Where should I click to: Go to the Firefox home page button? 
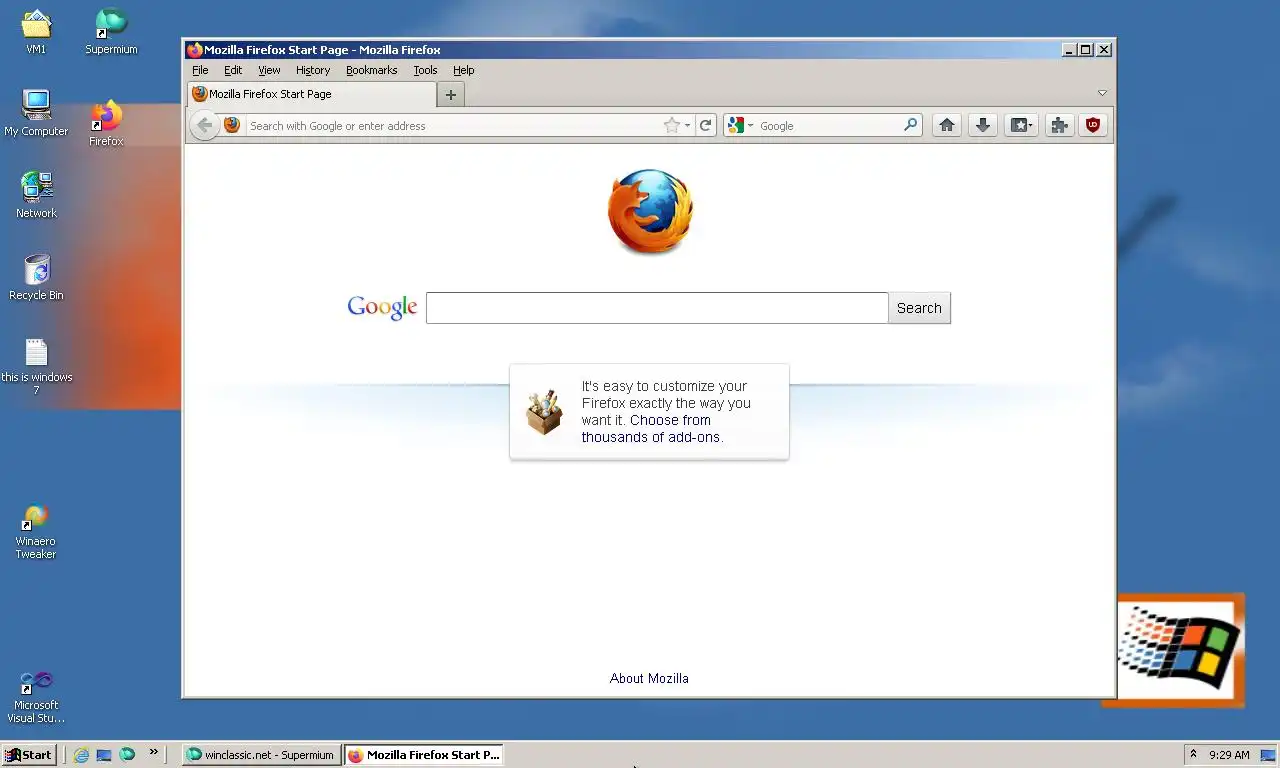(946, 125)
